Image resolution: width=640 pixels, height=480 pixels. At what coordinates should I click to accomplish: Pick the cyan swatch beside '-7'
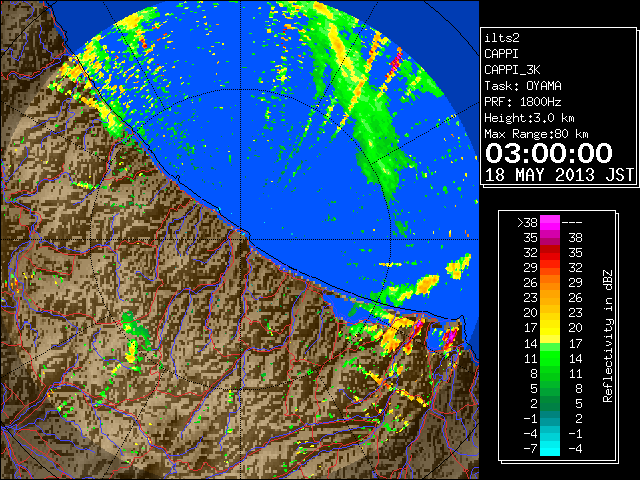(550, 449)
